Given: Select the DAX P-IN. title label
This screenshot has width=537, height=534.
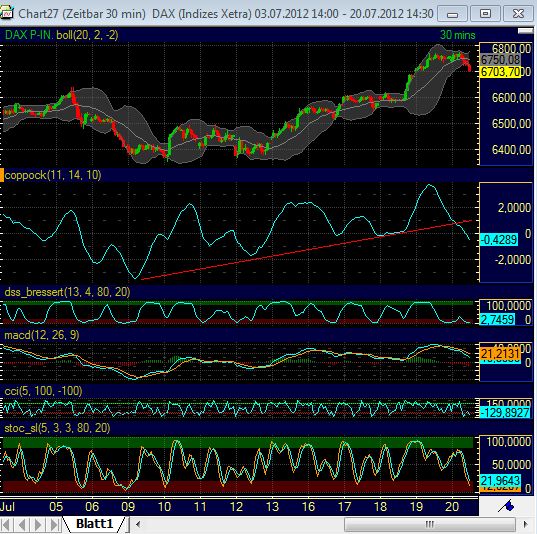Looking at the screenshot, I should 29,35.
